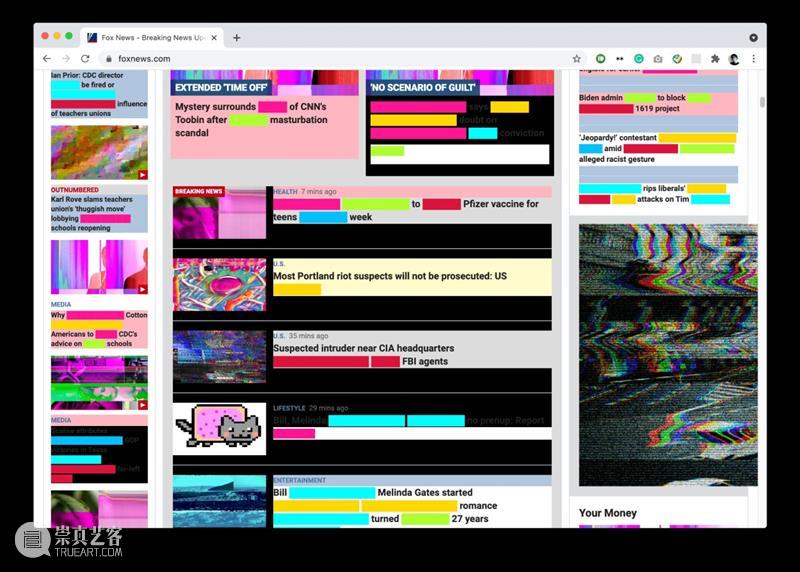The height and width of the screenshot is (572, 800).
Task: Click the page's vertical scrollbar thumb
Action: [762, 102]
